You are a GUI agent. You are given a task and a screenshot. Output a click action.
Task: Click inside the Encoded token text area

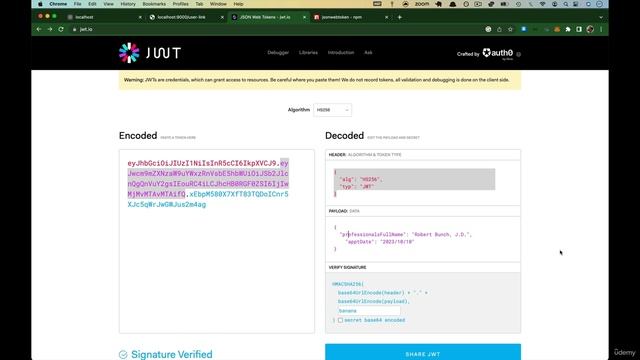217,241
